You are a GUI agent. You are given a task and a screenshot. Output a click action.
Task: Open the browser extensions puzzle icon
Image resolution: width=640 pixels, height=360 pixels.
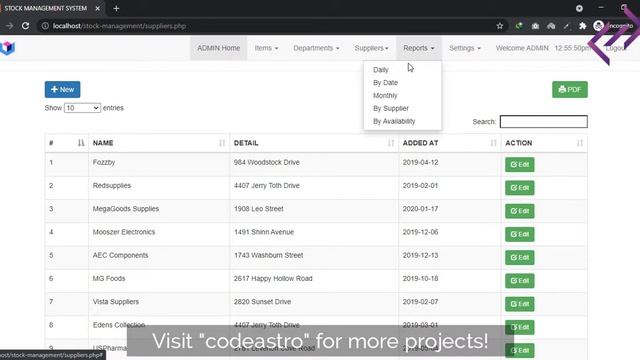tap(582, 26)
